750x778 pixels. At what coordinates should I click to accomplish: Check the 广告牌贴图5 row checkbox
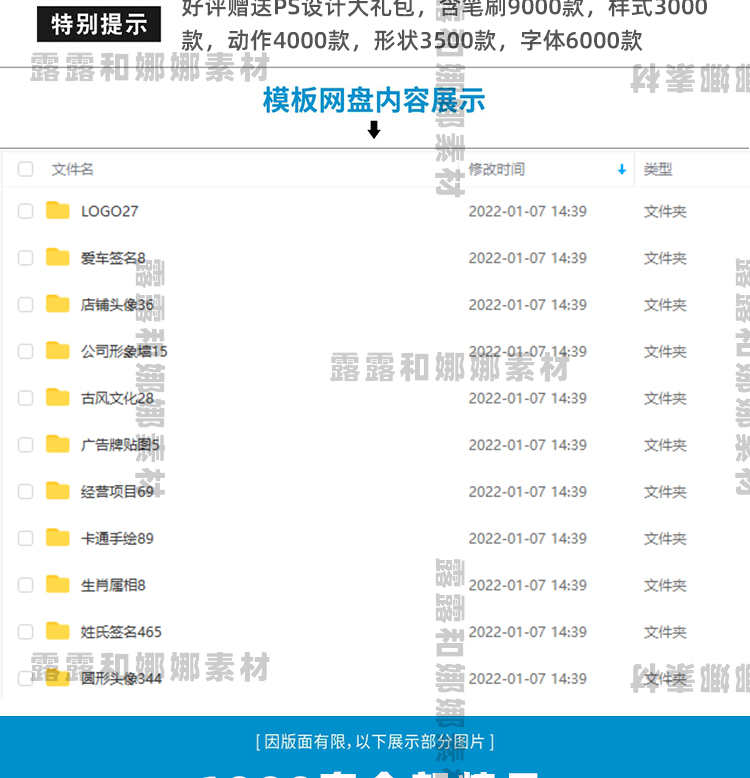tap(25, 445)
